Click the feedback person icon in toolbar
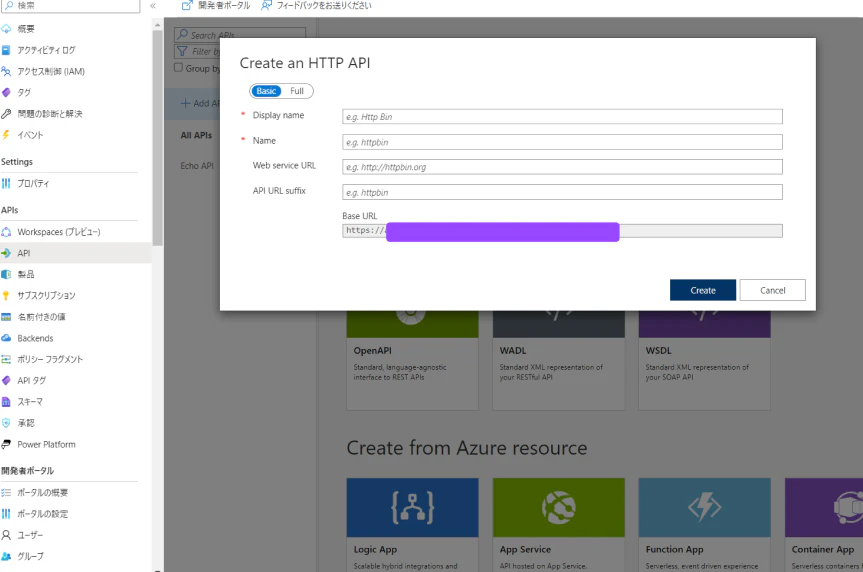The height and width of the screenshot is (572, 863). (x=266, y=6)
